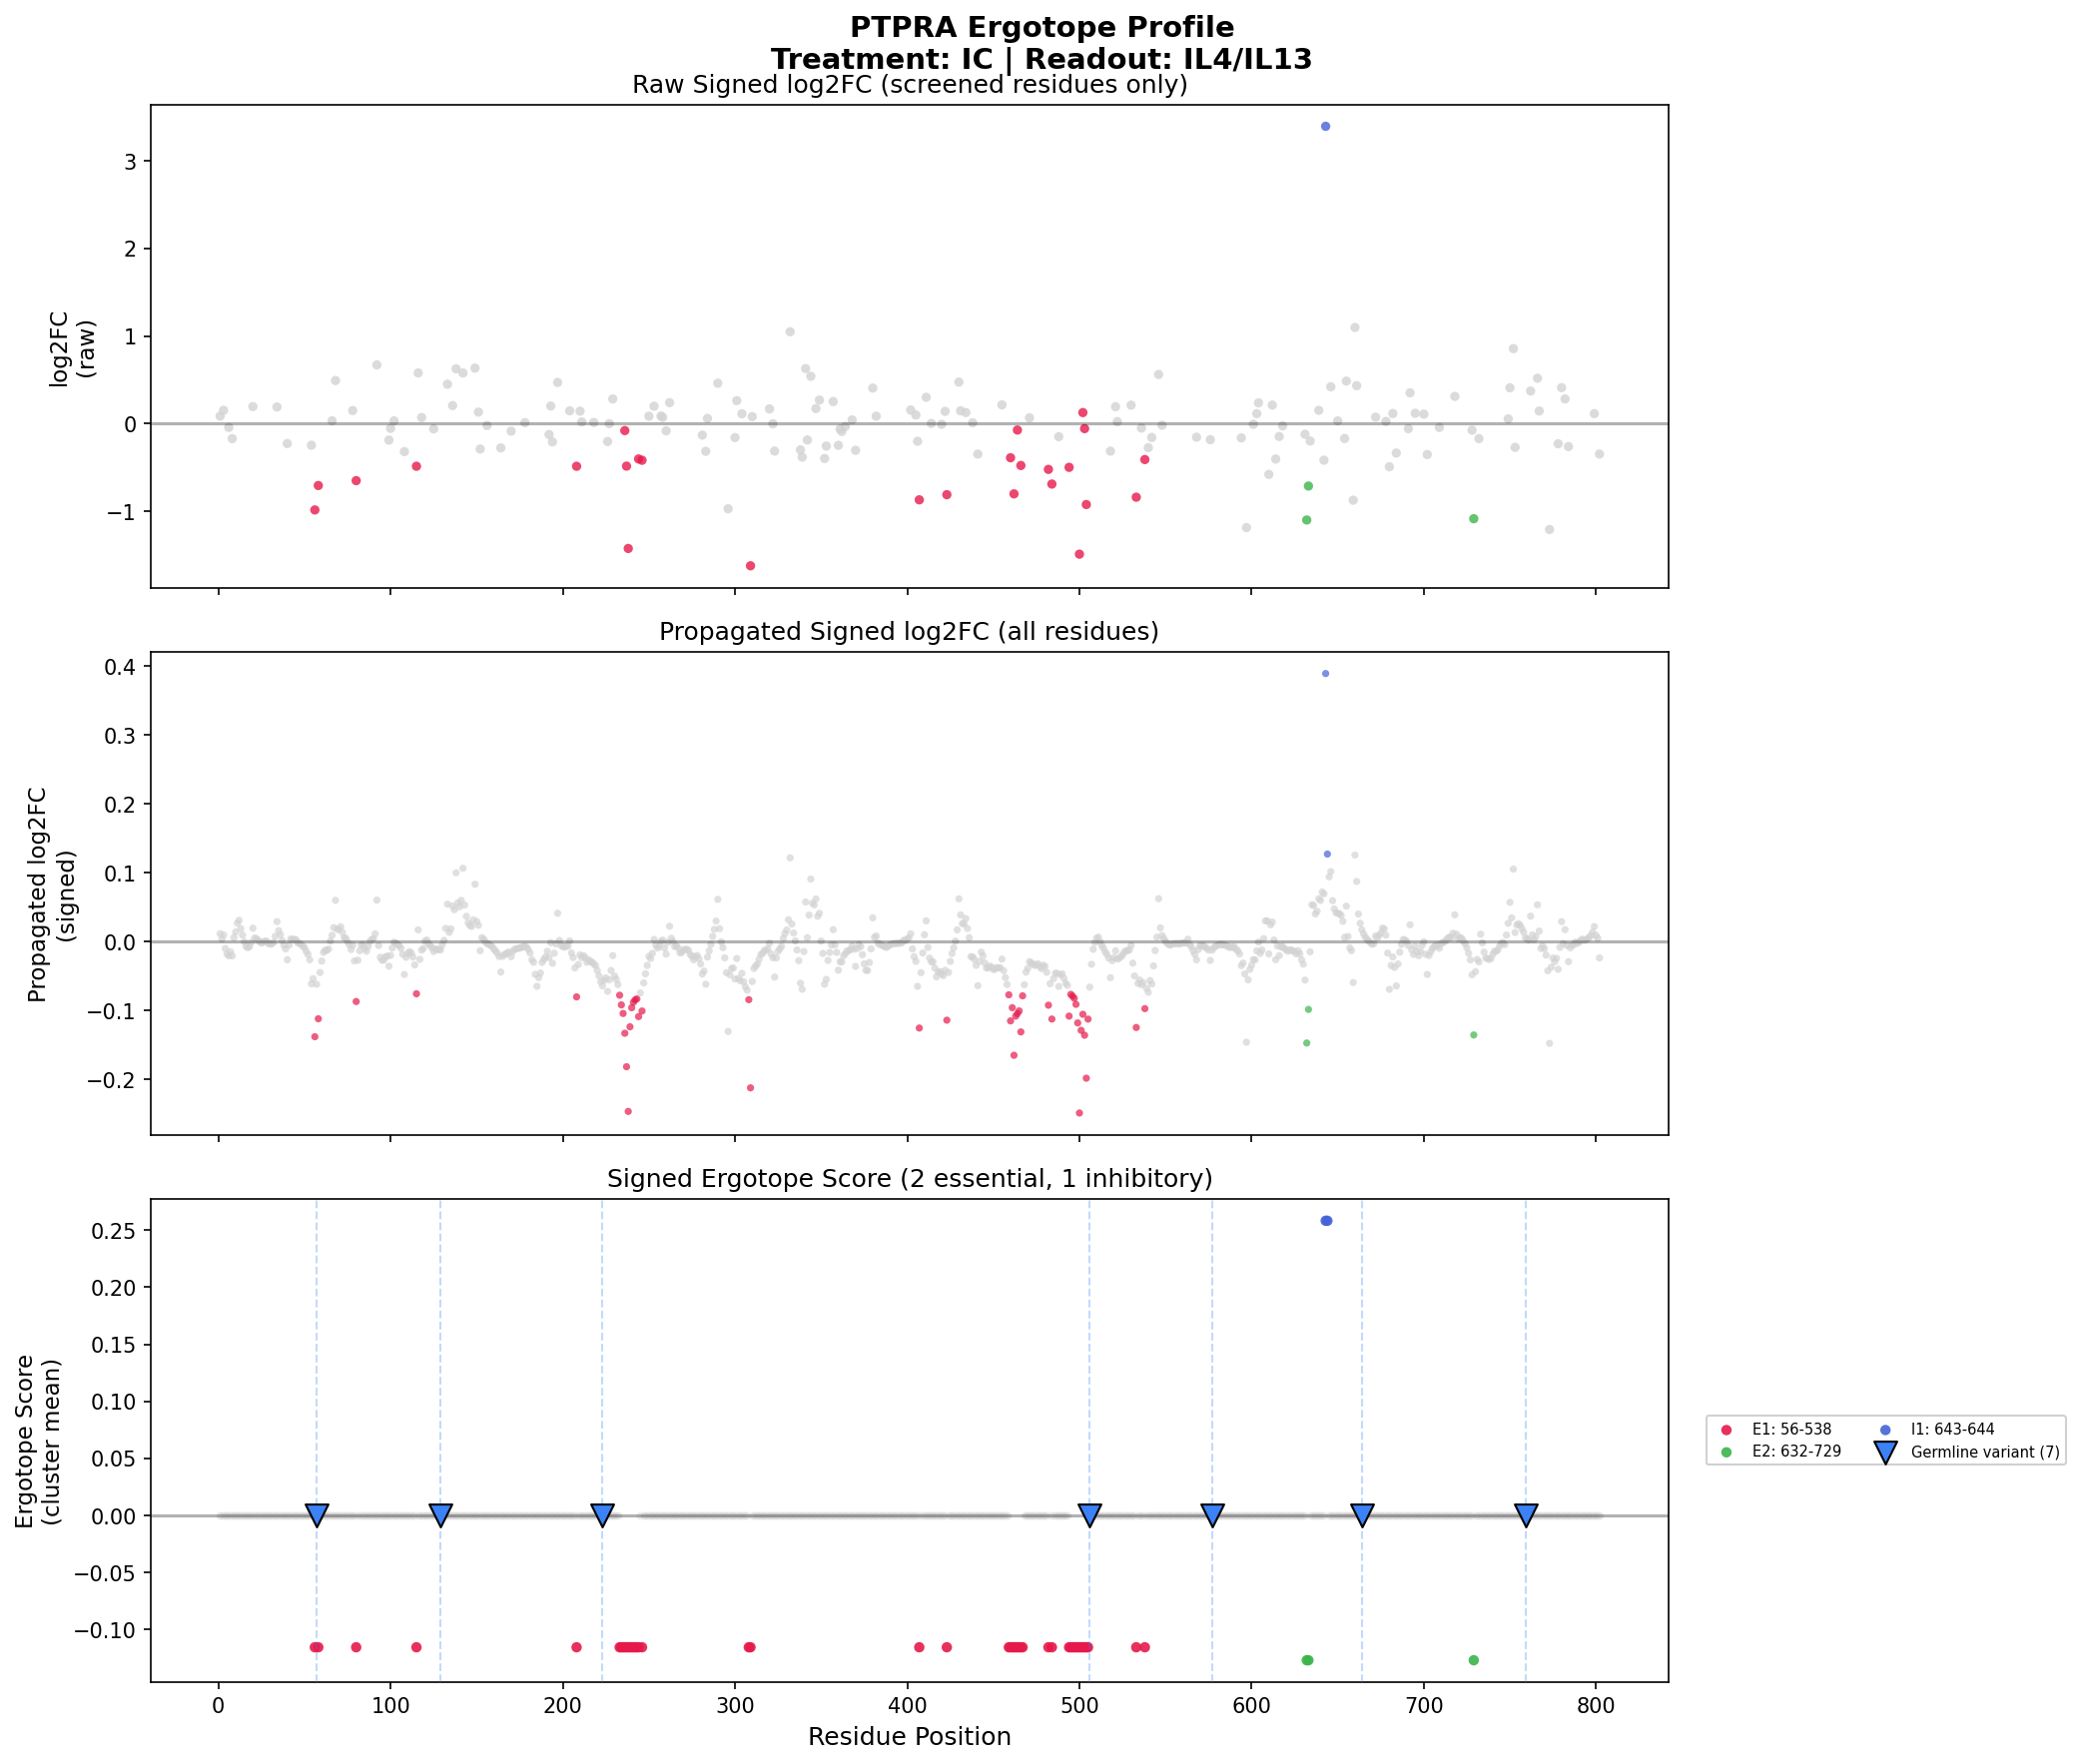Click germline variant triangle near residue 664
The height and width of the screenshot is (1764, 2081).
click(x=1362, y=1515)
